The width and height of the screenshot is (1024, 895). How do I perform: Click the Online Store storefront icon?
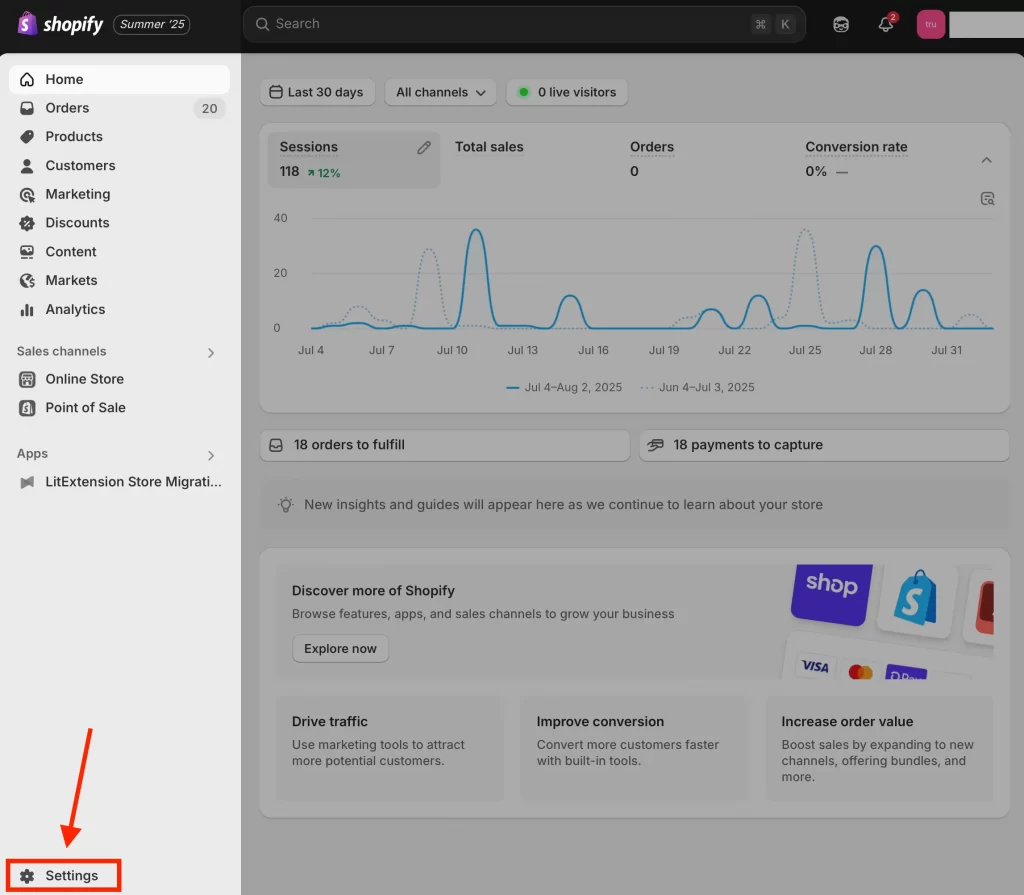click(27, 379)
